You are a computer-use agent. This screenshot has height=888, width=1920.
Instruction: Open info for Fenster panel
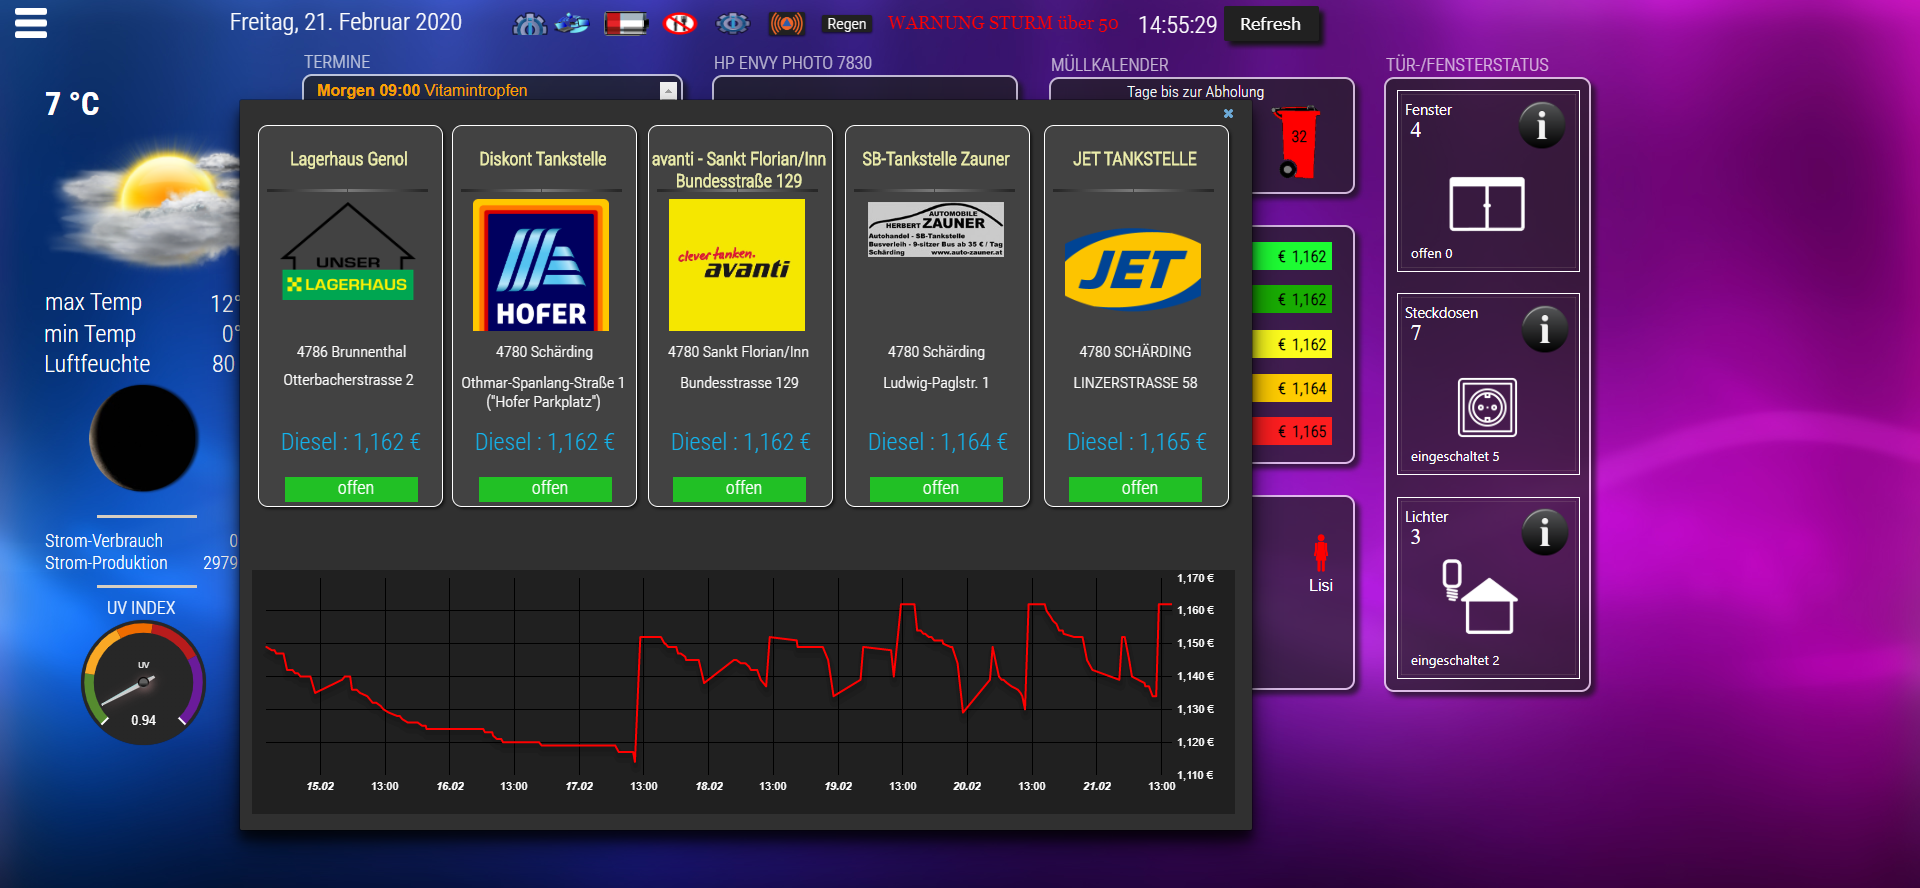(1541, 126)
